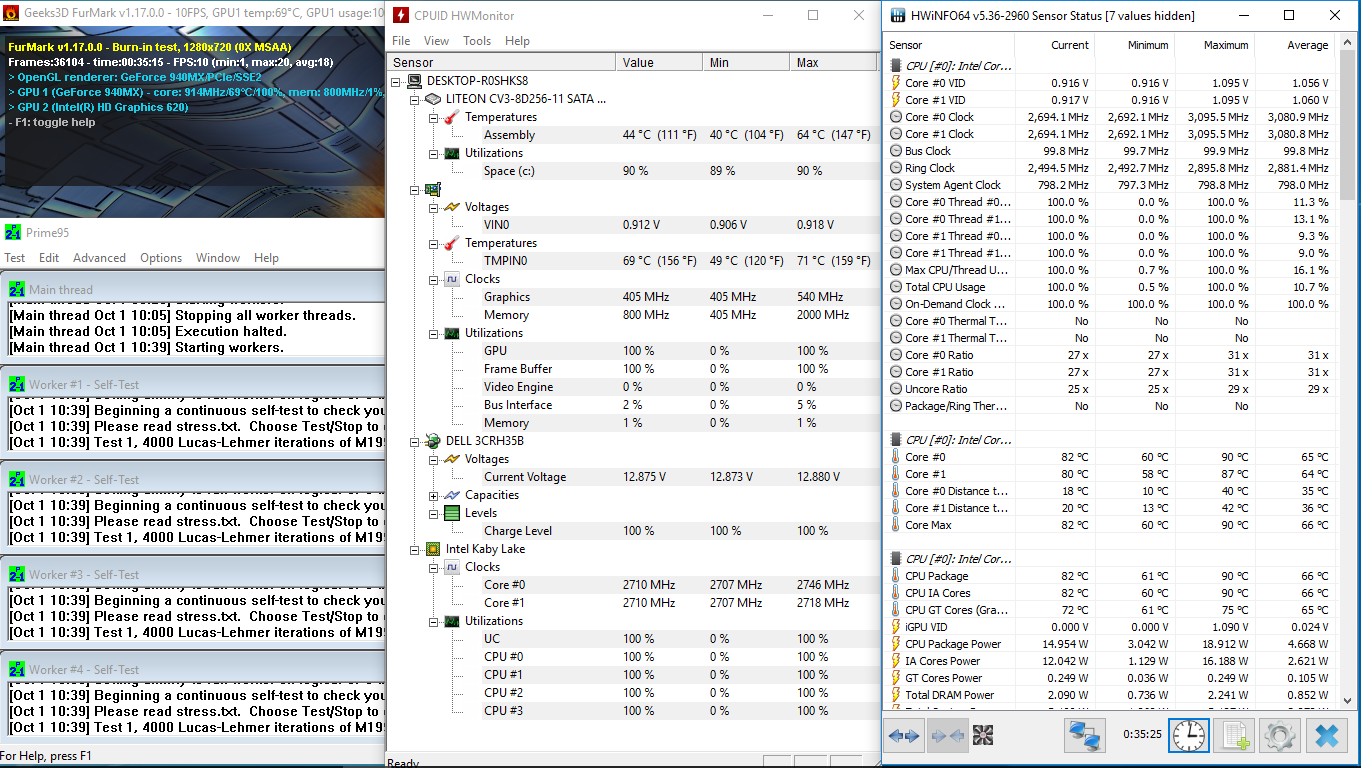Screen dimensions: 1361x768
Task: Click the HWiNFO64 title bar icon
Action: click(896, 15)
